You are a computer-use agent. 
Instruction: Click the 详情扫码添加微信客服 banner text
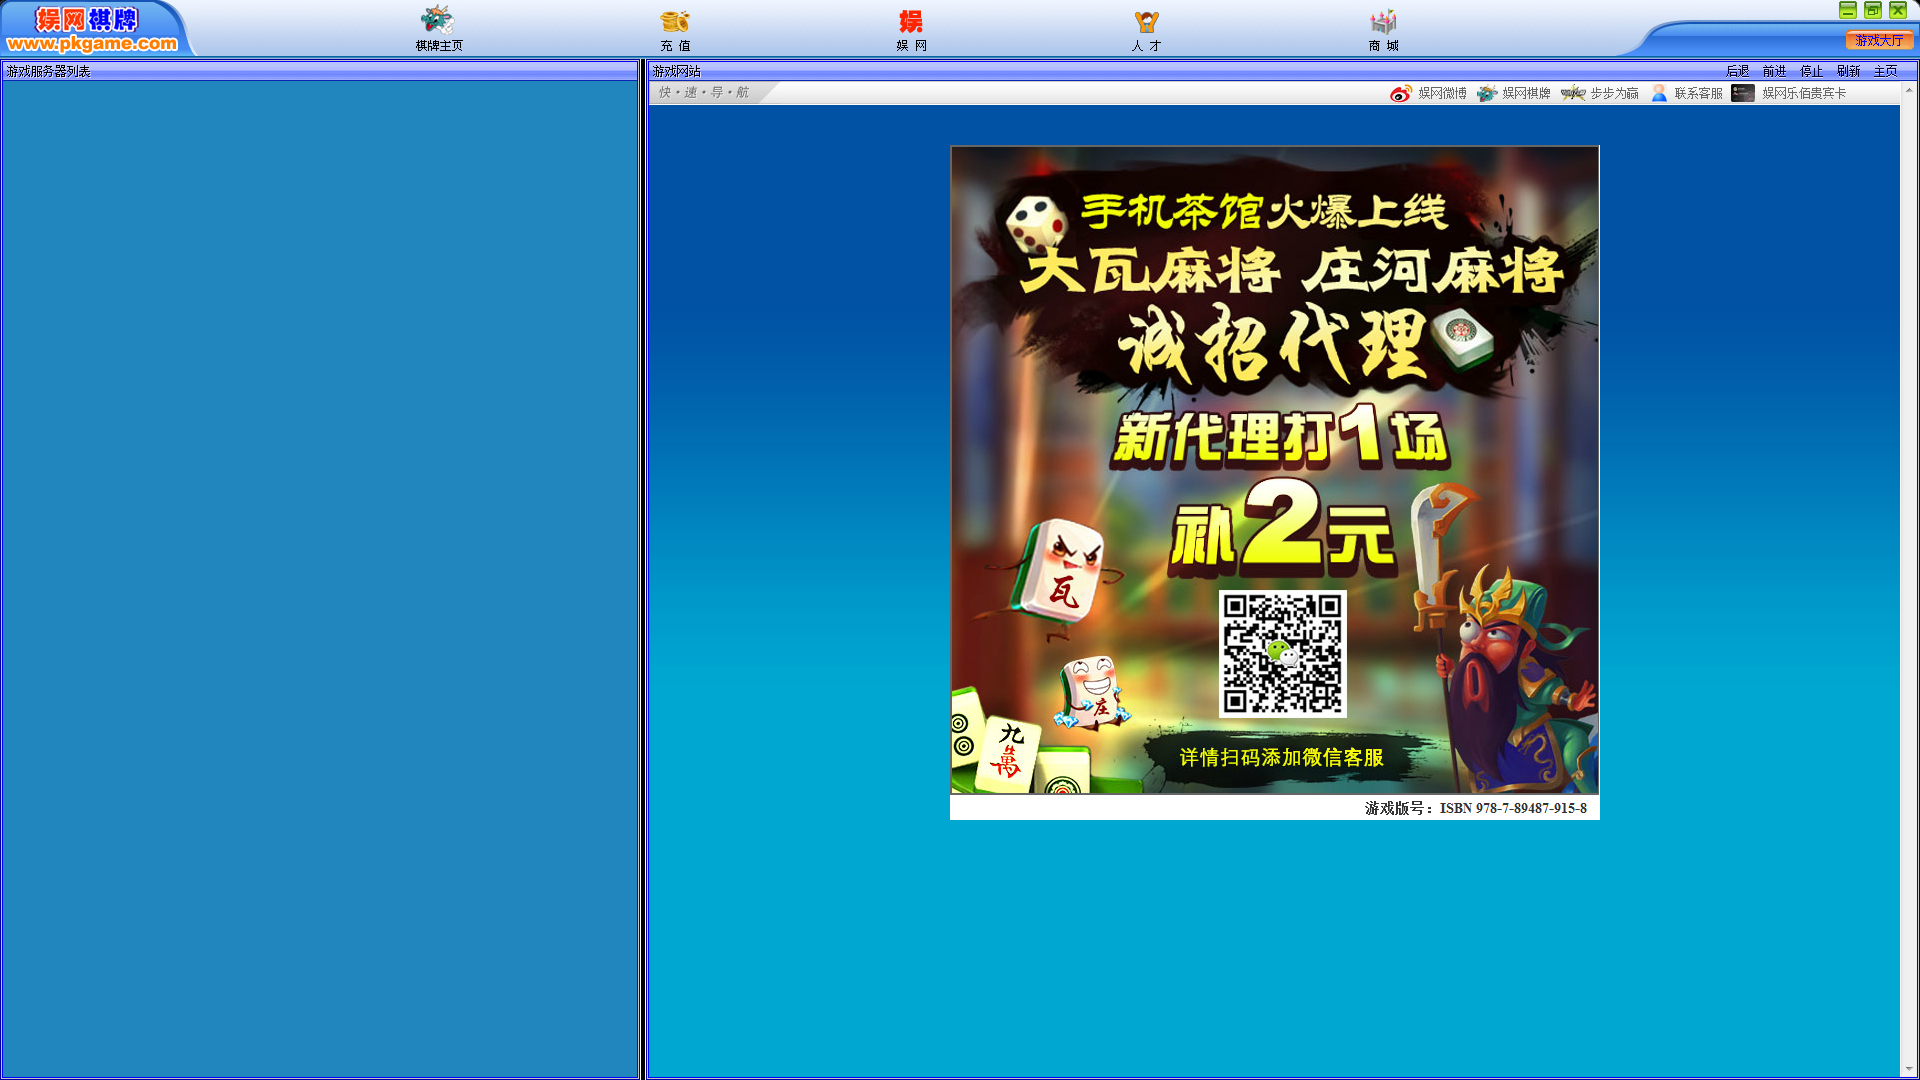click(1281, 757)
